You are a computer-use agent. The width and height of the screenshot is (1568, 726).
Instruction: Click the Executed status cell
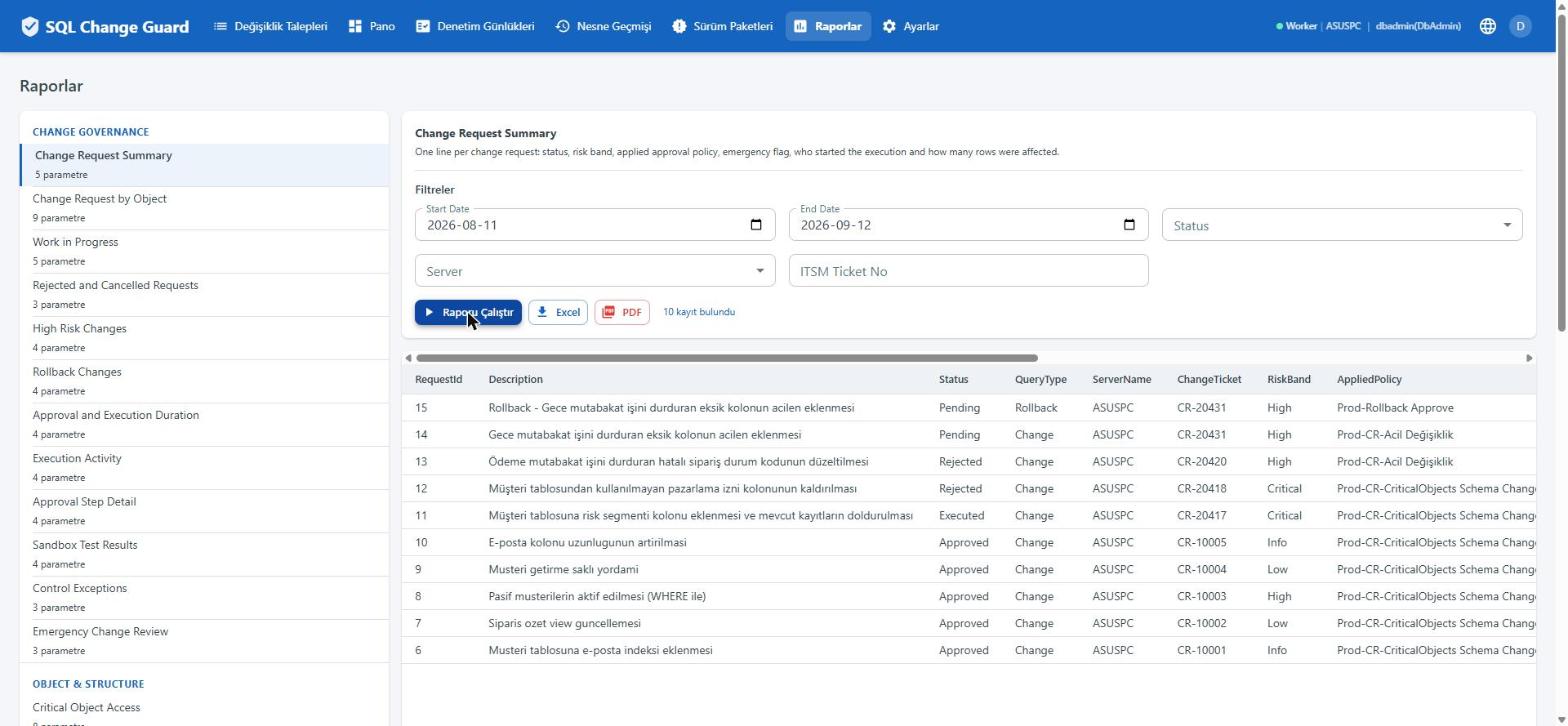961,516
